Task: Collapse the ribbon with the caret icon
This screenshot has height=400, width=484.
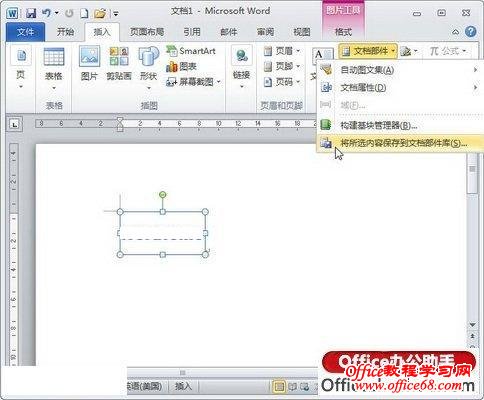Action: [x=455, y=32]
